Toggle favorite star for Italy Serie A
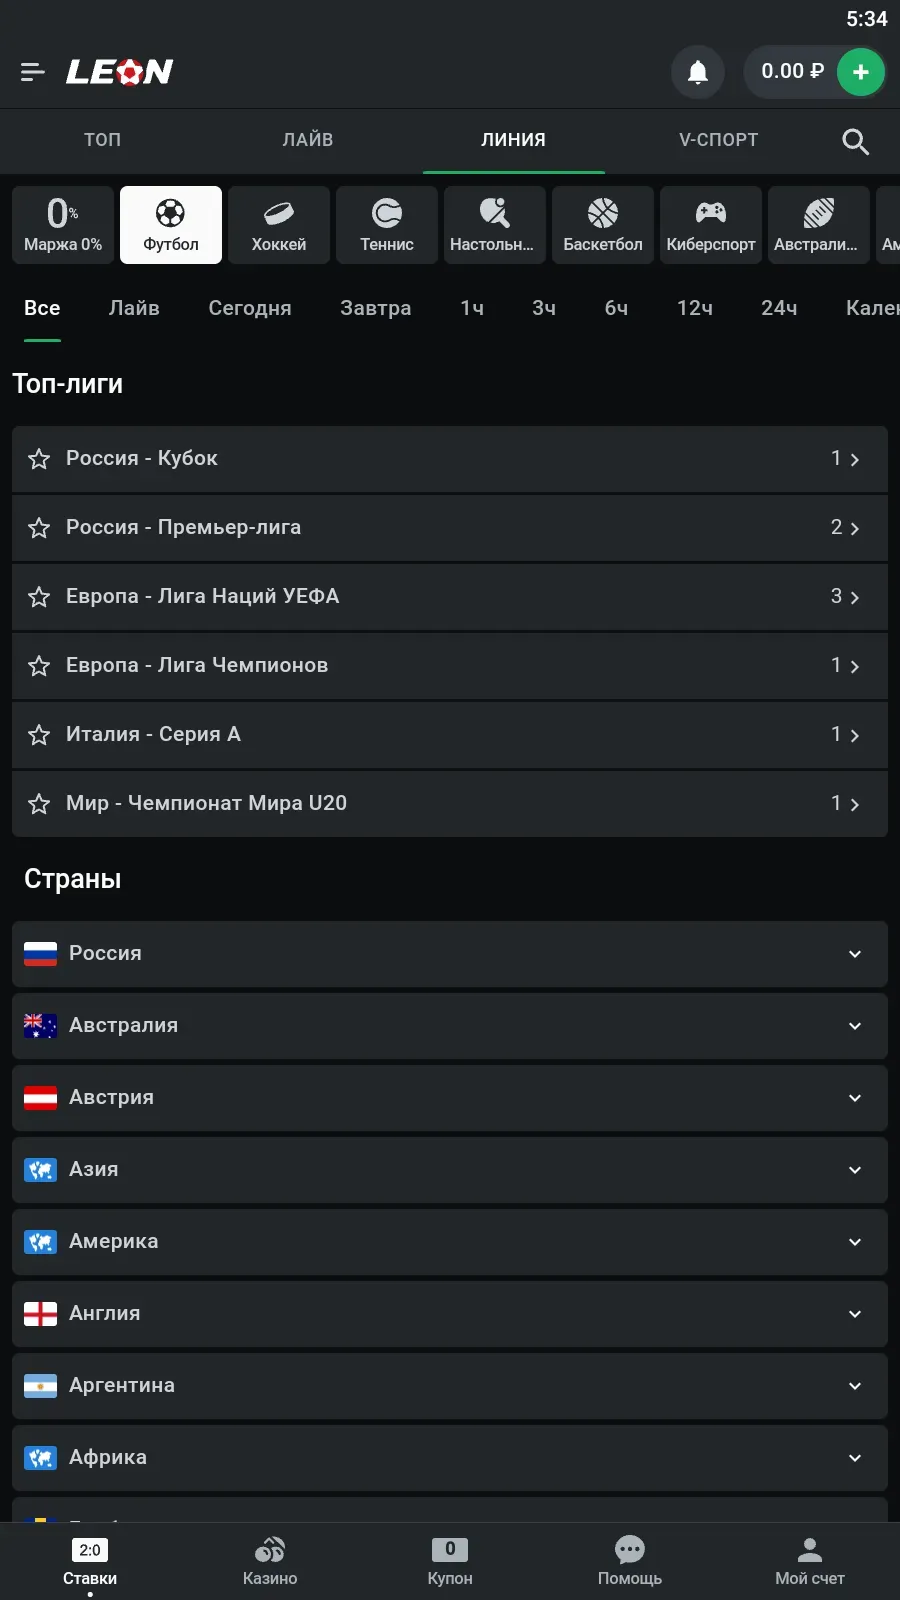This screenshot has height=1600, width=900. 39,735
